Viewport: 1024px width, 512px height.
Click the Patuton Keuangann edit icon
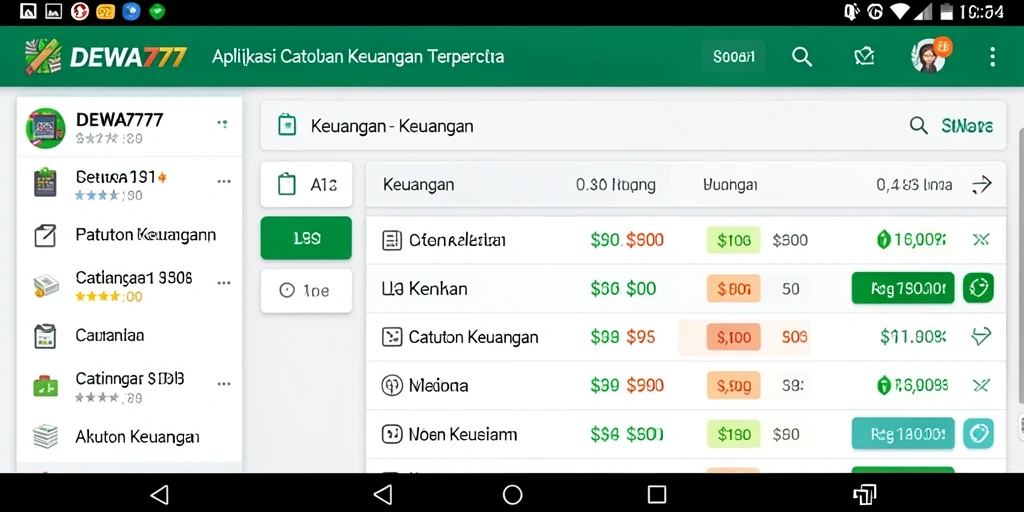pos(45,235)
